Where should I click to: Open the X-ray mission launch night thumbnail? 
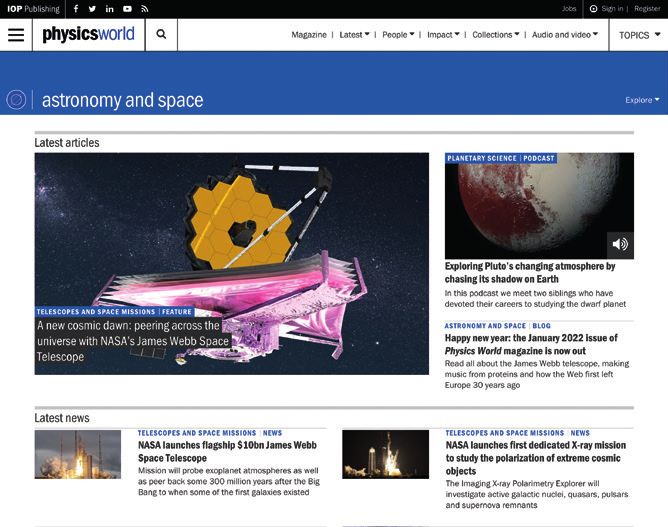coord(385,454)
